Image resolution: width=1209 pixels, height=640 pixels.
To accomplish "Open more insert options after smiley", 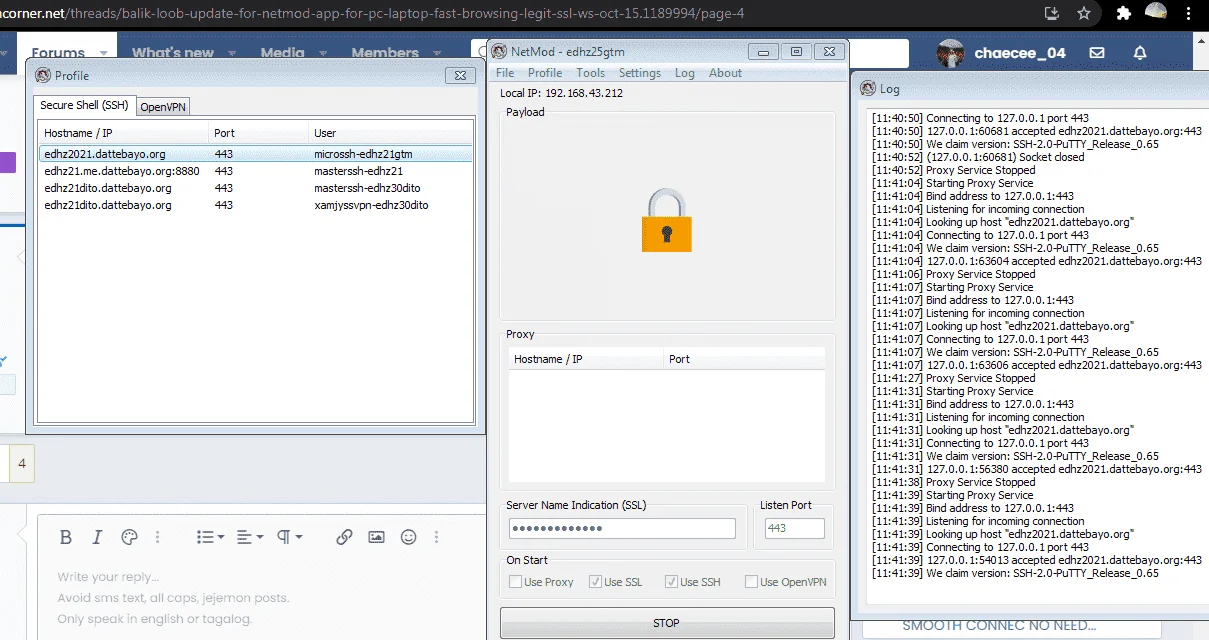I will click(x=436, y=537).
